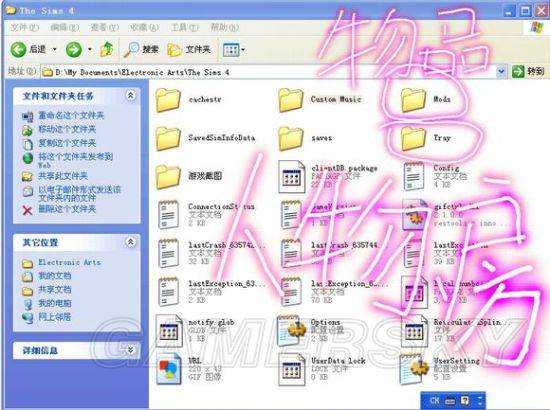550x410 pixels.
Task: Open the File menu
Action: 24,27
